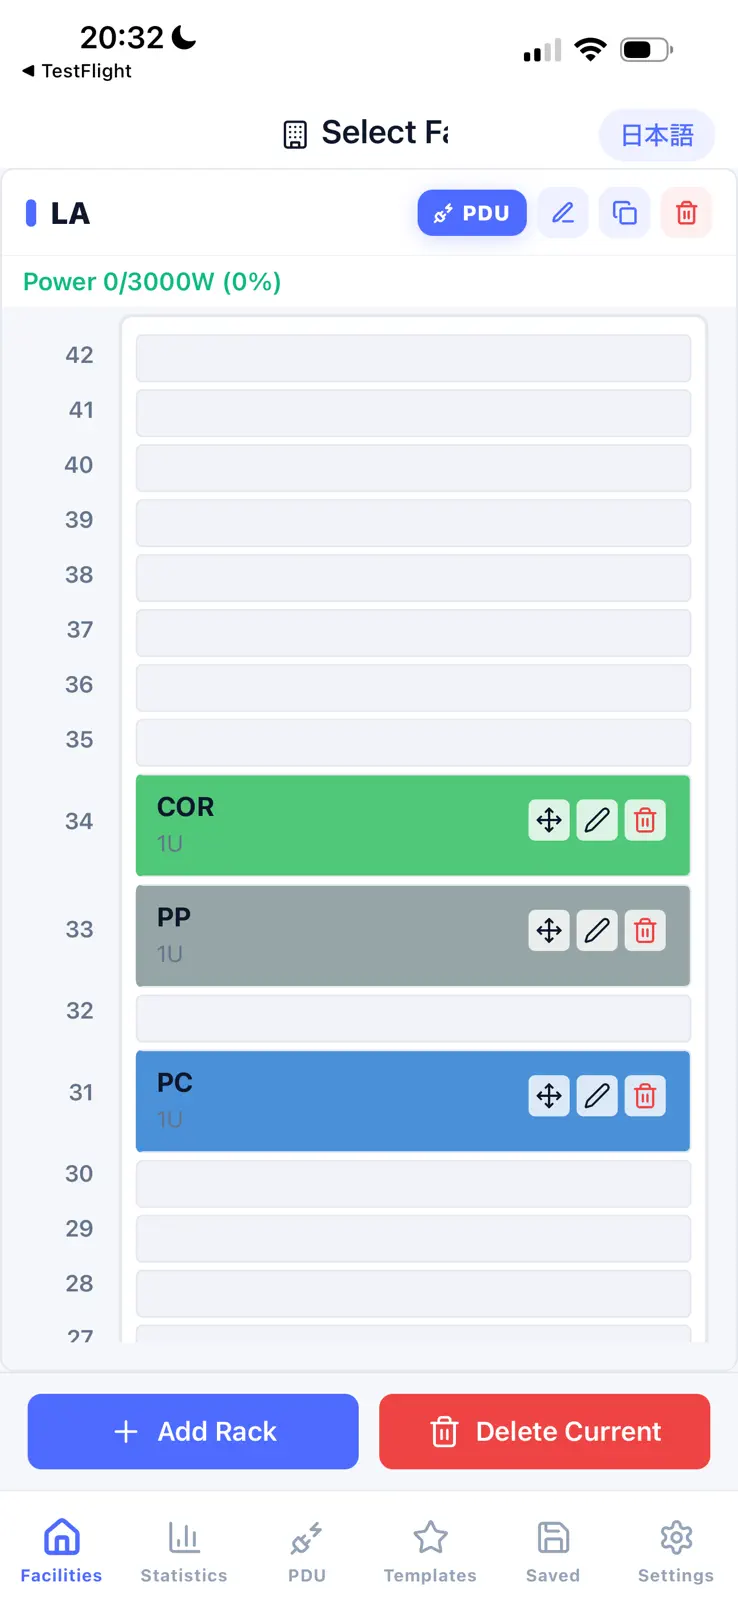Open PDU settings for LA rack
Viewport: 738px width, 1600px height.
(472, 213)
